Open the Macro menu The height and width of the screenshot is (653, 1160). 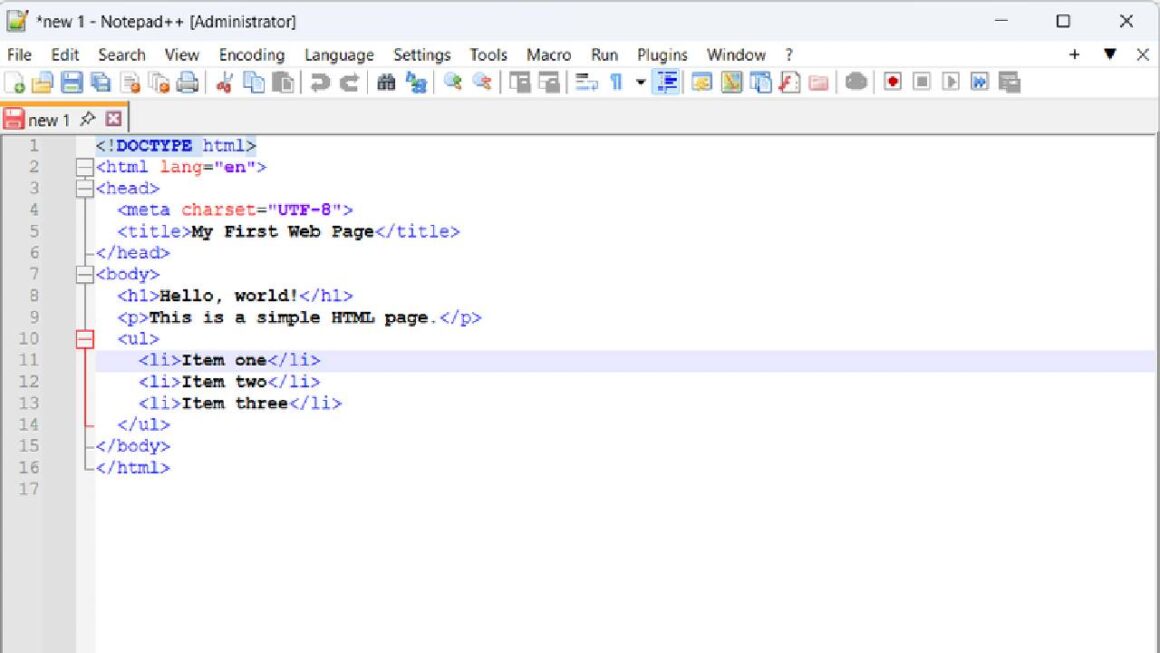[549, 55]
